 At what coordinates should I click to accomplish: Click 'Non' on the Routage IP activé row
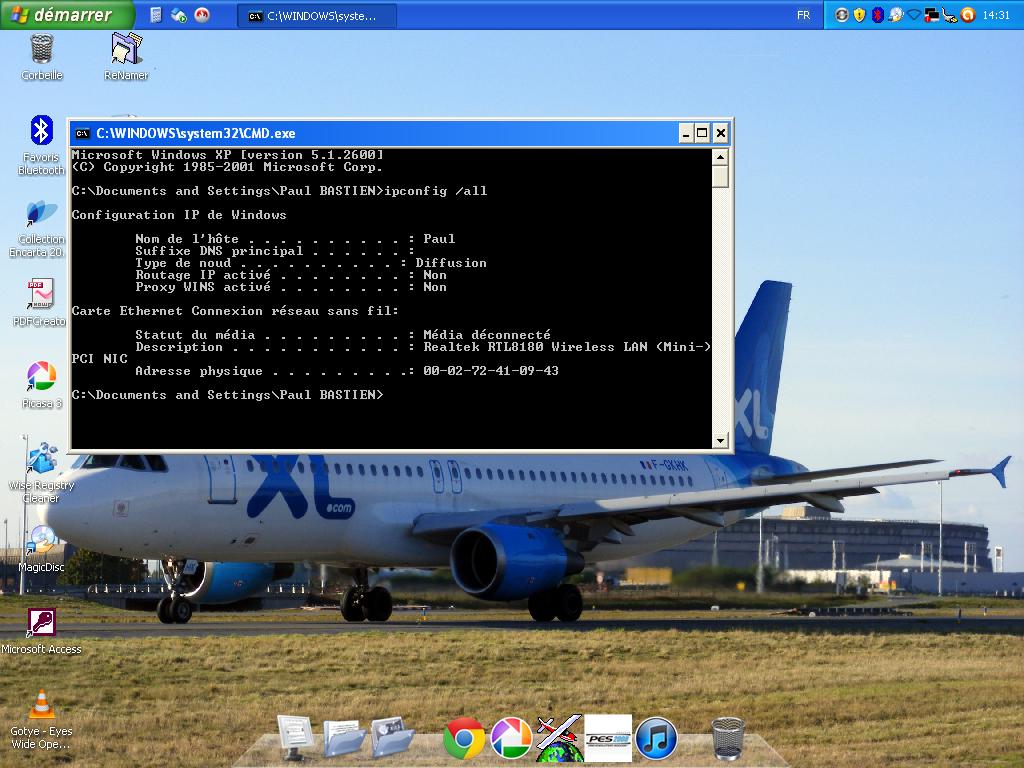point(435,275)
